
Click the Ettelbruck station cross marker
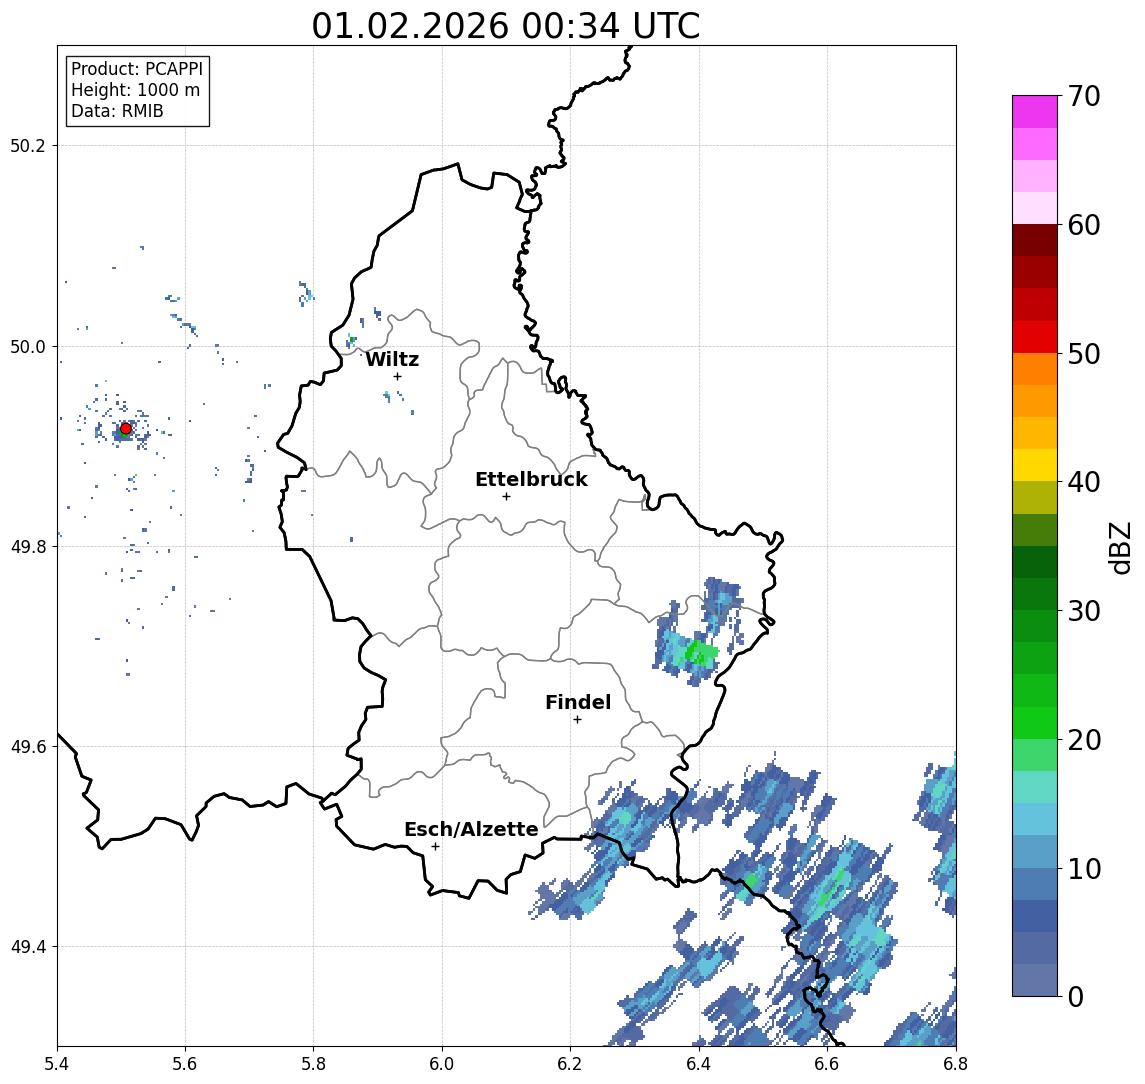tap(506, 497)
